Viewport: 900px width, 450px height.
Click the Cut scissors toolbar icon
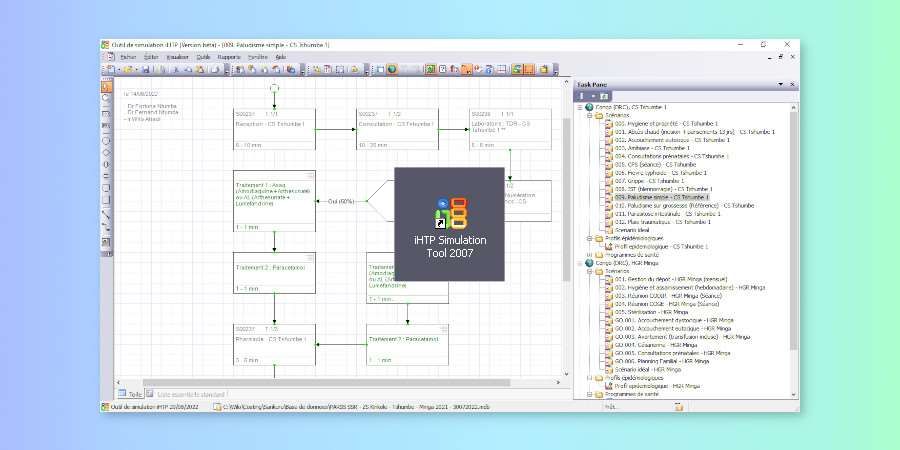point(176,69)
